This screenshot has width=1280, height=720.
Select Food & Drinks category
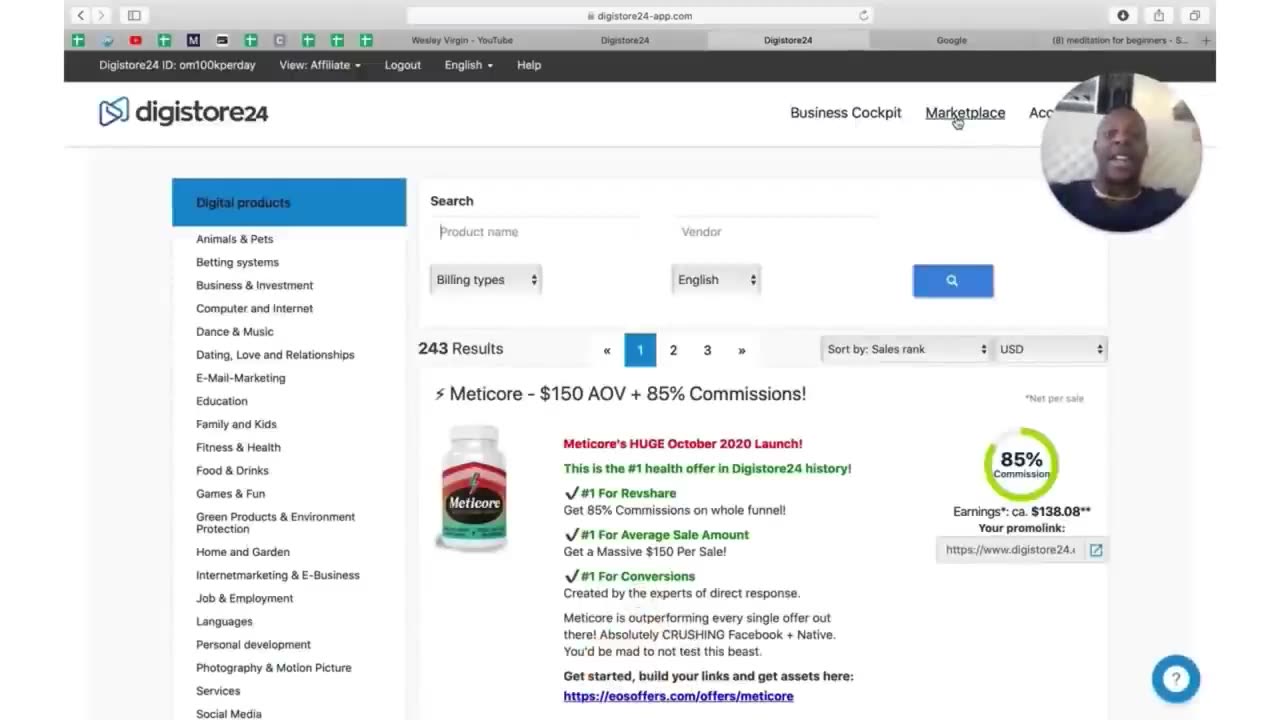coord(232,470)
